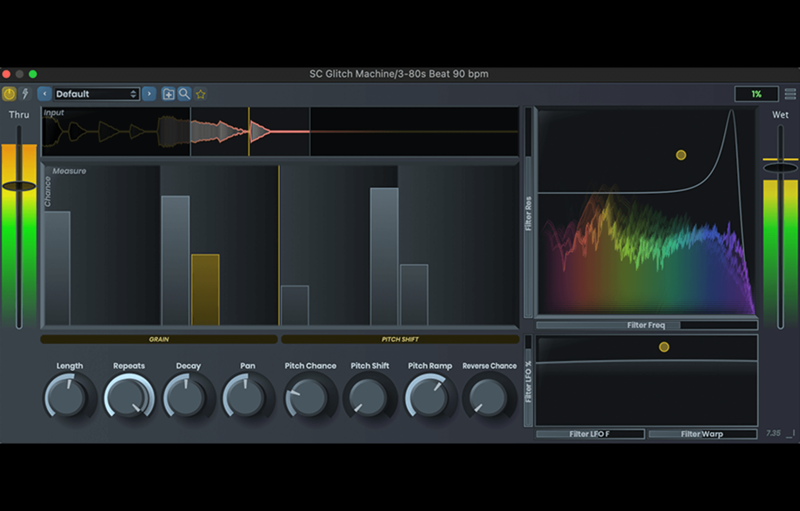Click the tallest bar in the Measure grid

pyautogui.click(x=384, y=257)
